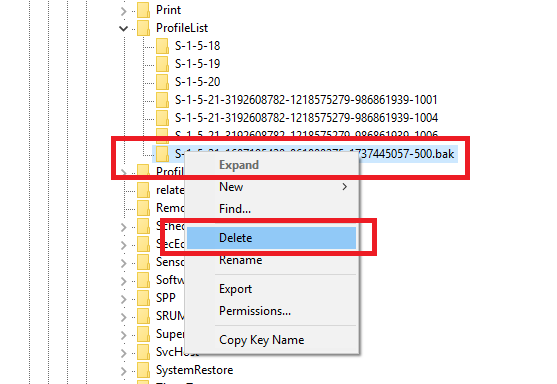Click the ProfileList folder icon
Image resolution: width=557 pixels, height=384 pixels.
coord(144,28)
